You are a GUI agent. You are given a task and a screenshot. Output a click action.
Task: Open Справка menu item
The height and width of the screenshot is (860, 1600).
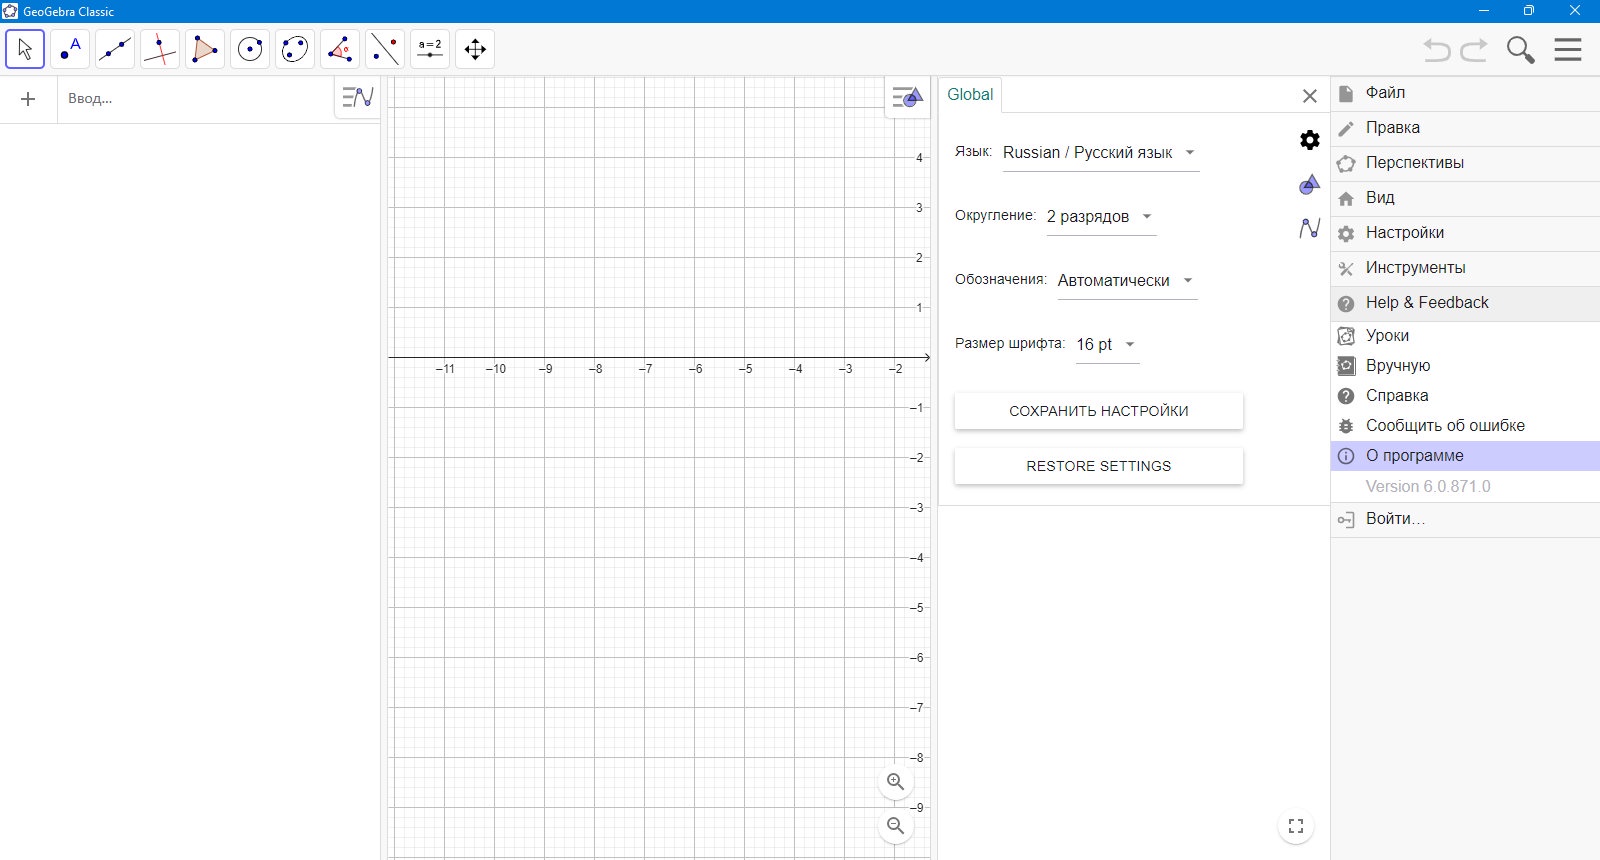pyautogui.click(x=1465, y=396)
